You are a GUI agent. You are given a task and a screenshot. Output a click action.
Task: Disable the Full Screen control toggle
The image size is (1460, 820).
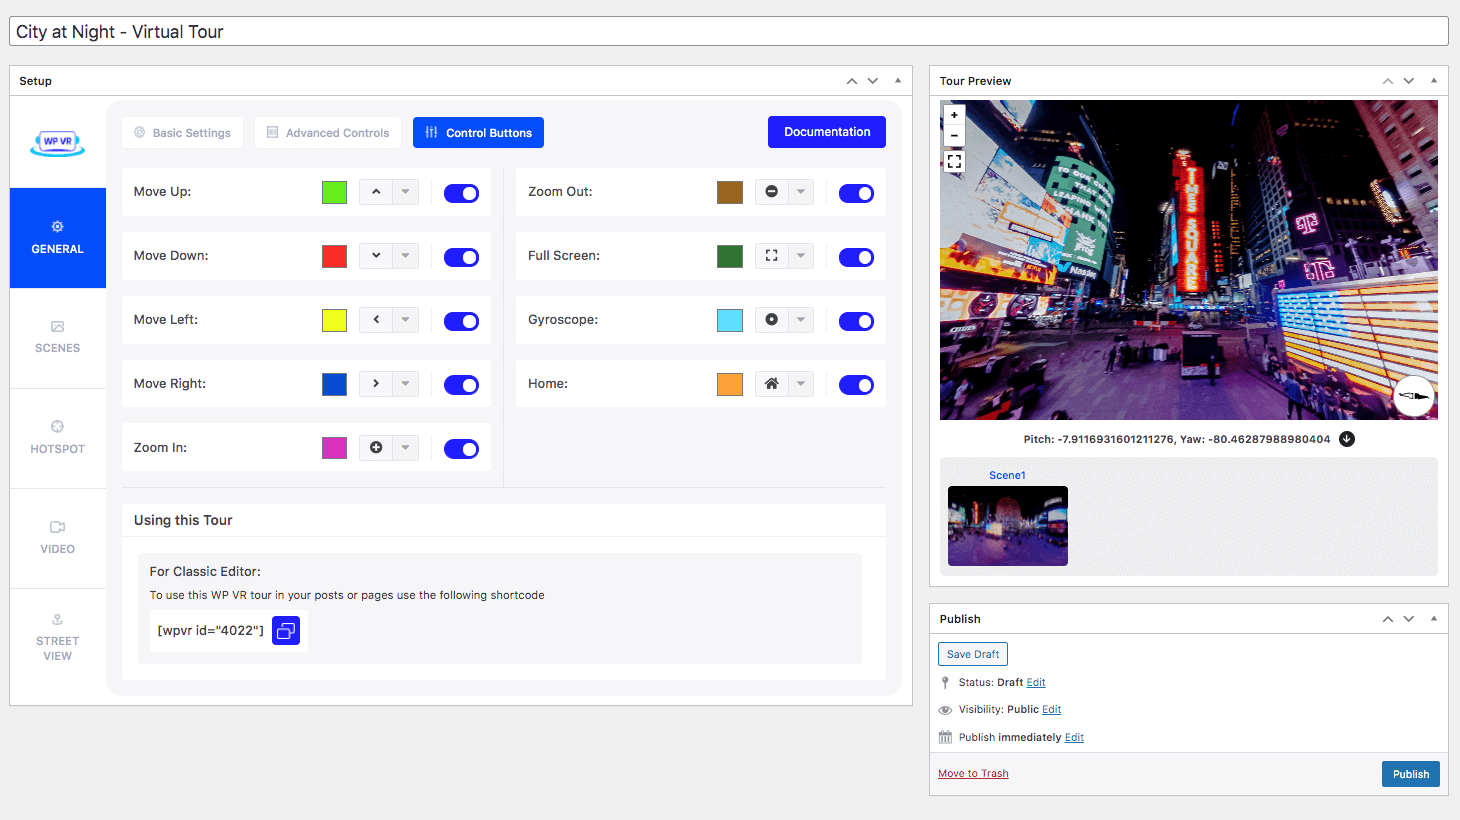coord(856,257)
